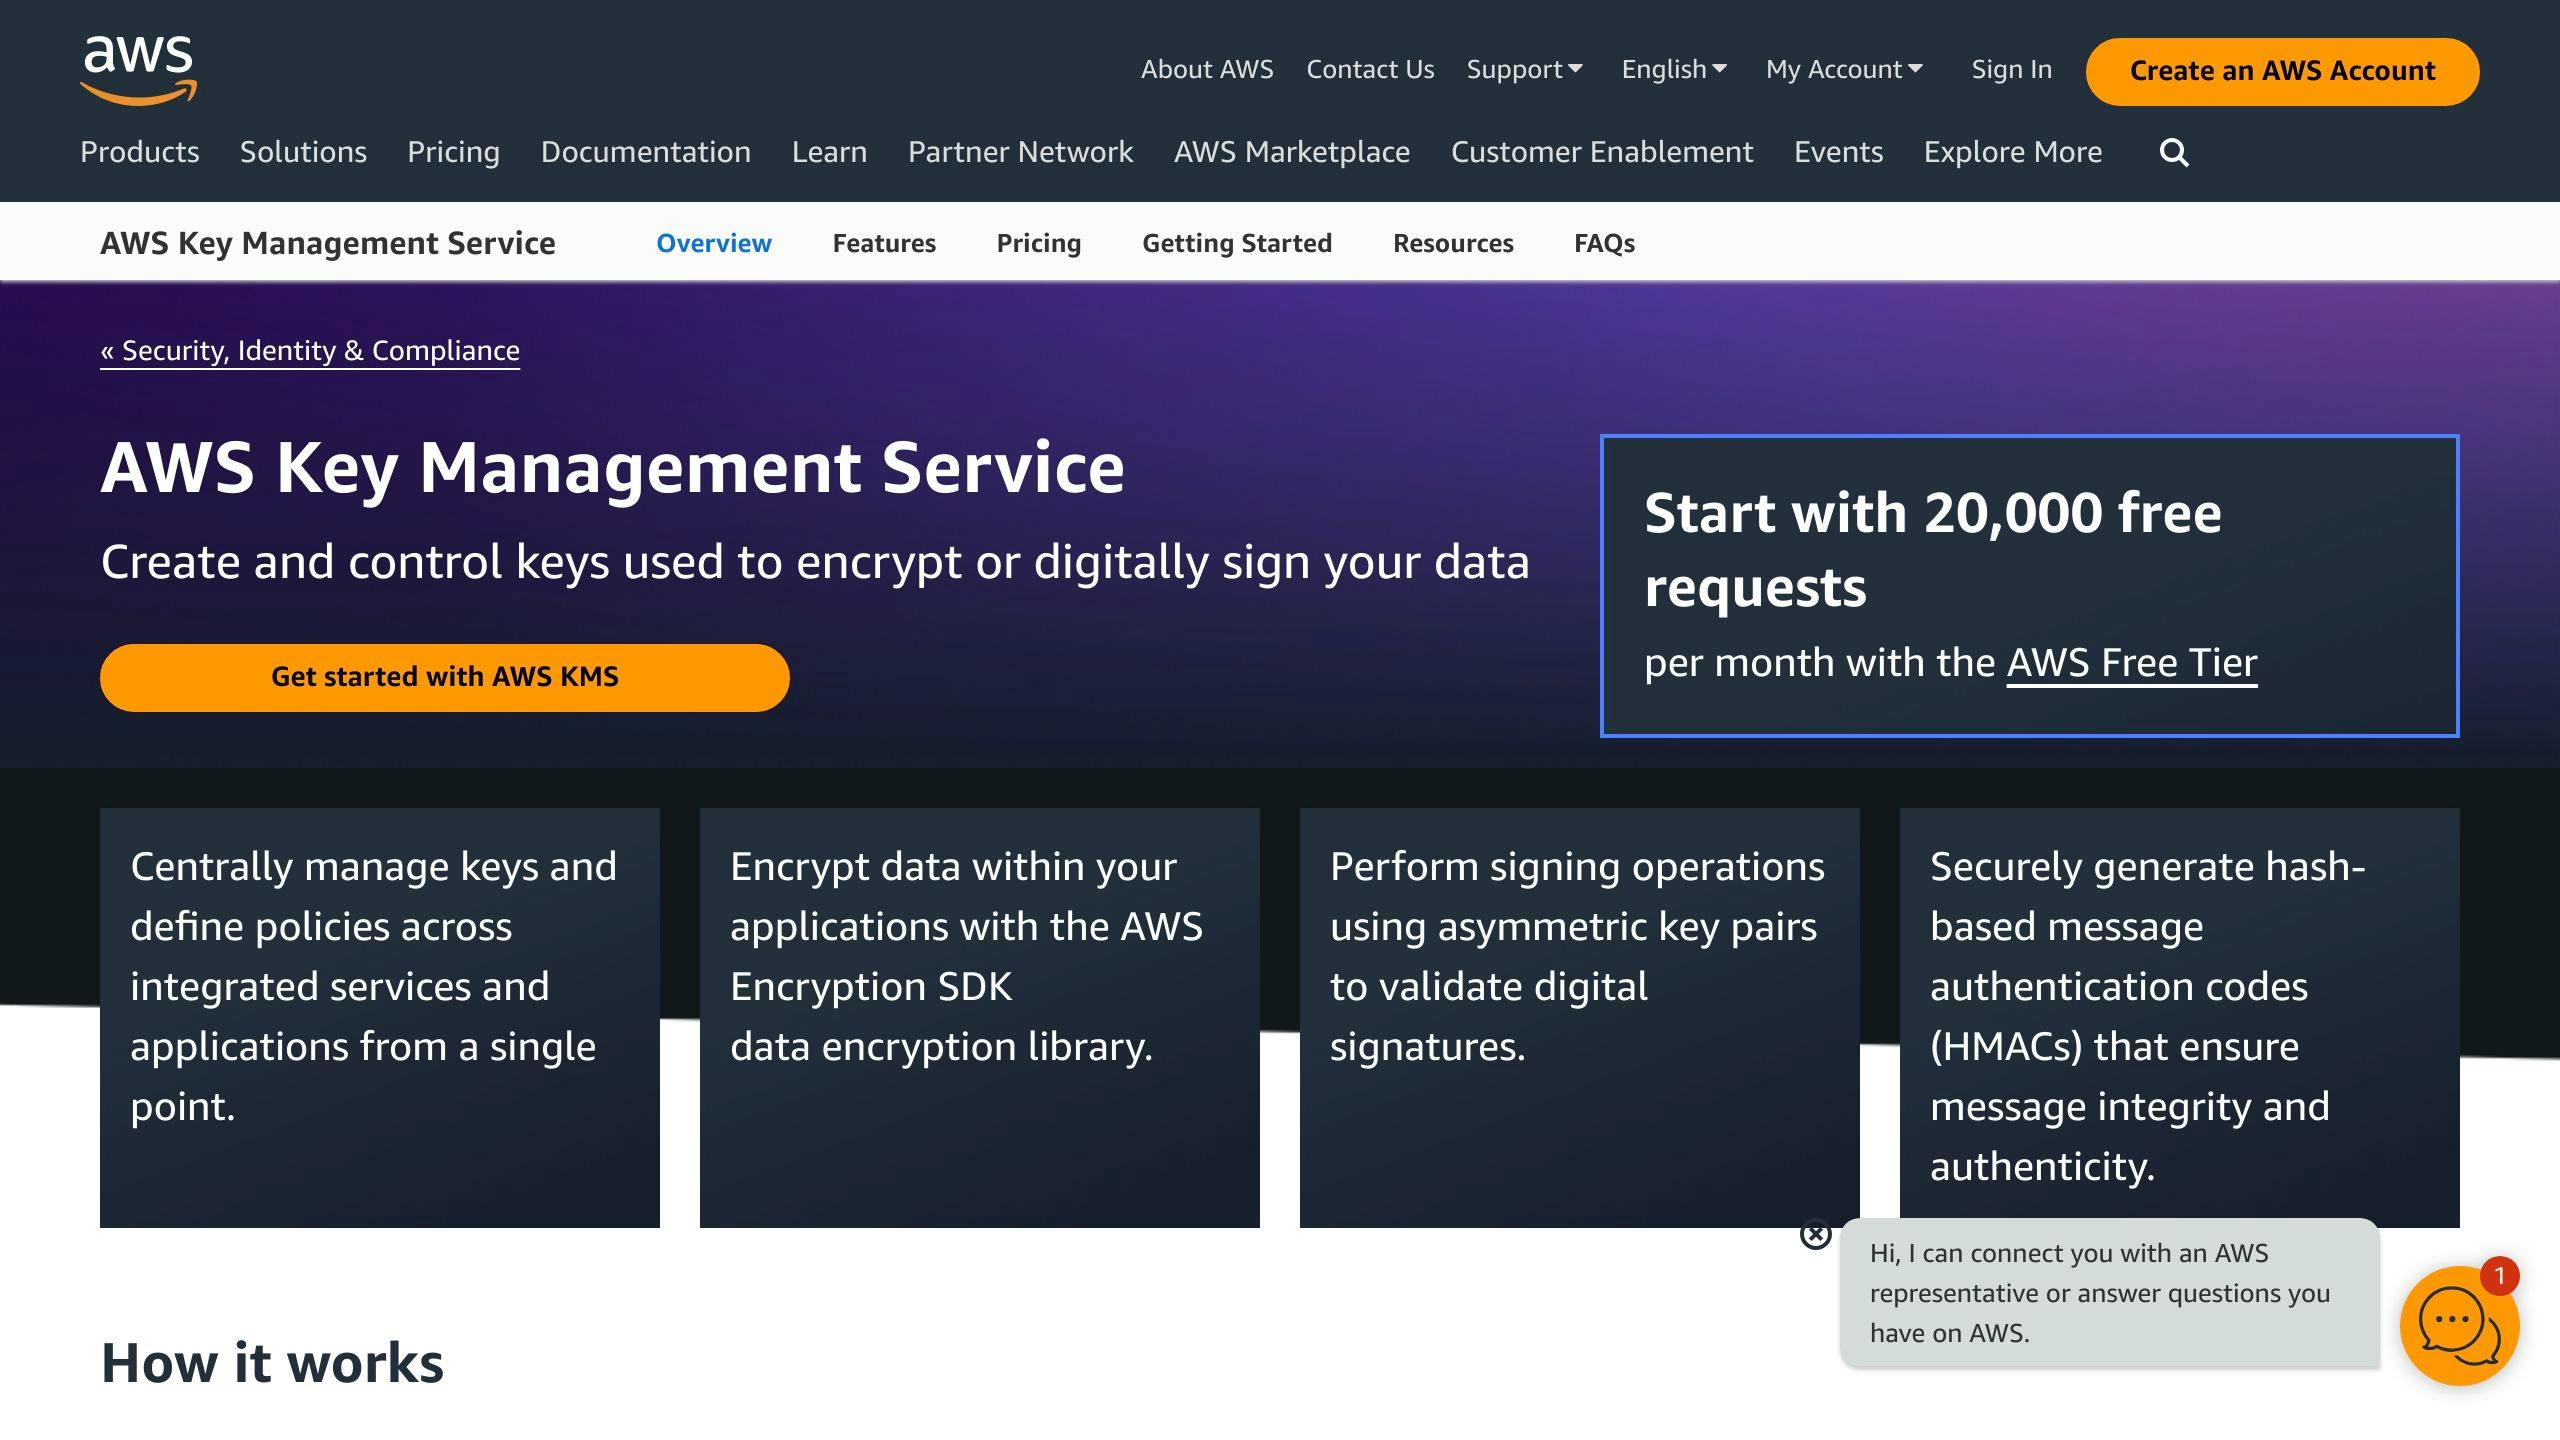Click the chat greeting message bubble
Viewport: 2560px width, 1440px height.
click(2109, 1292)
